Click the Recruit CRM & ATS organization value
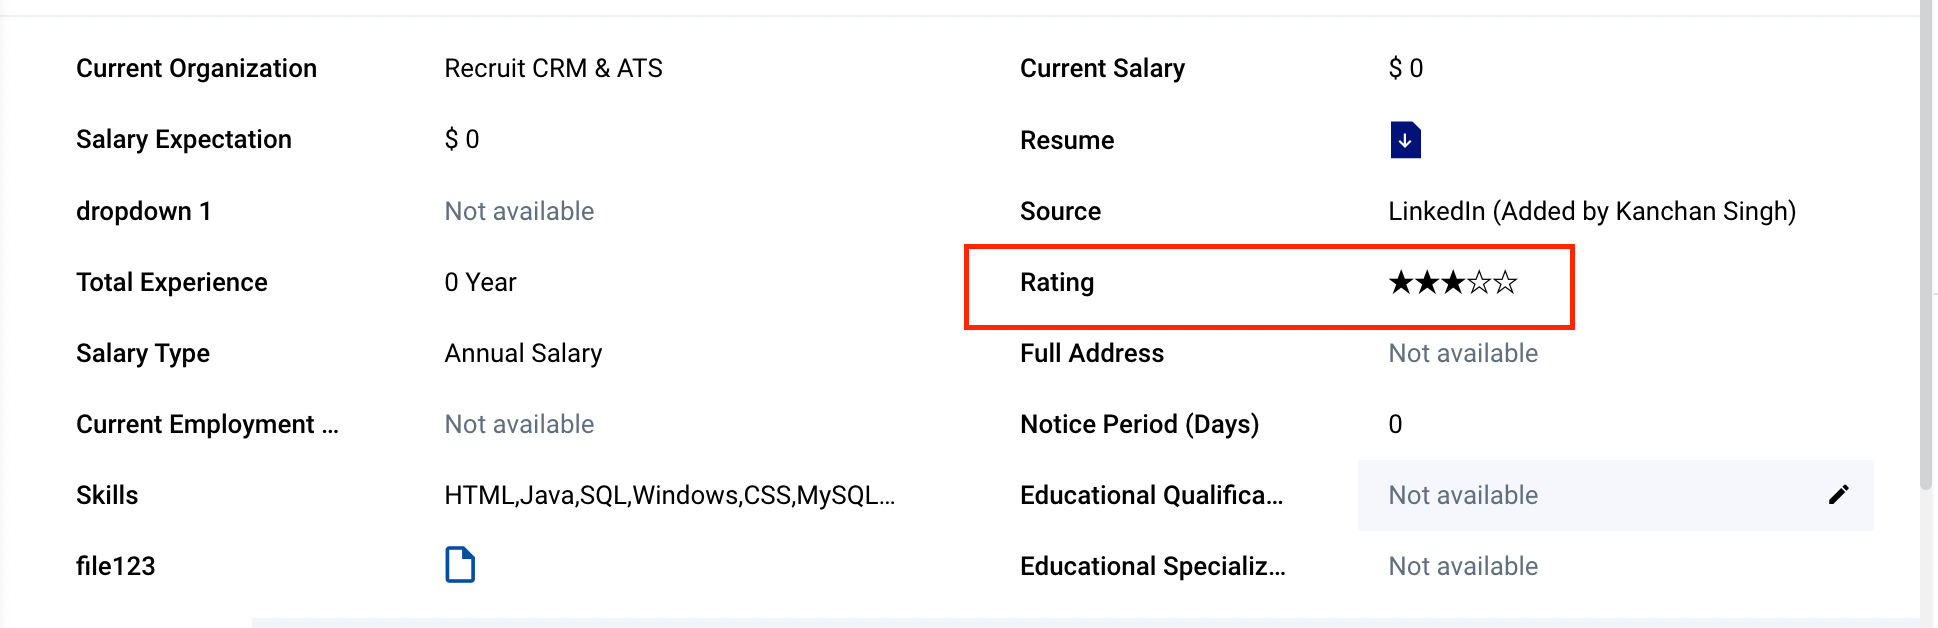 [x=553, y=68]
